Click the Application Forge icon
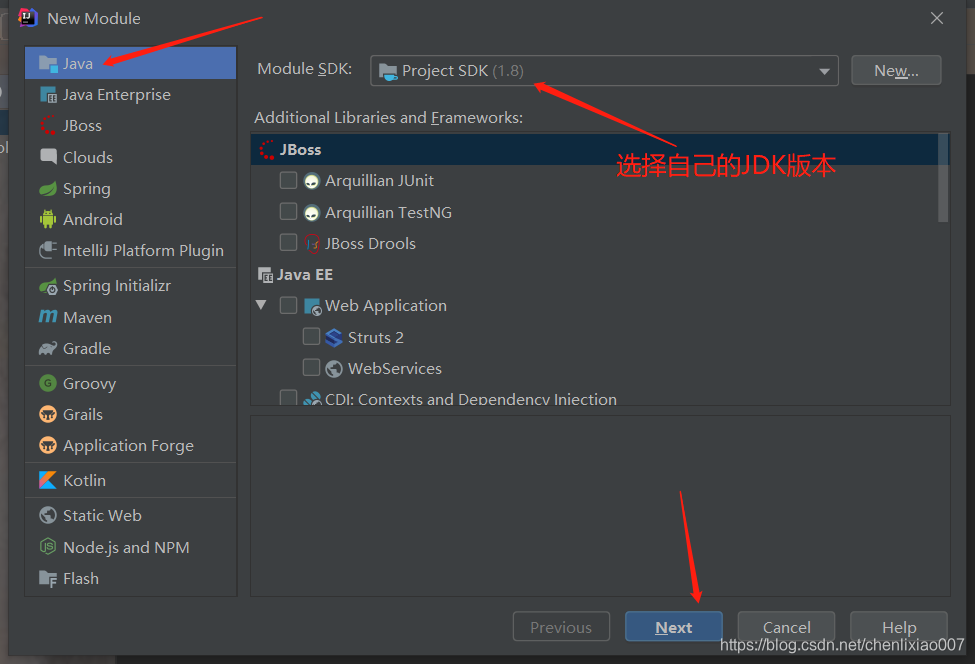 click(x=48, y=445)
